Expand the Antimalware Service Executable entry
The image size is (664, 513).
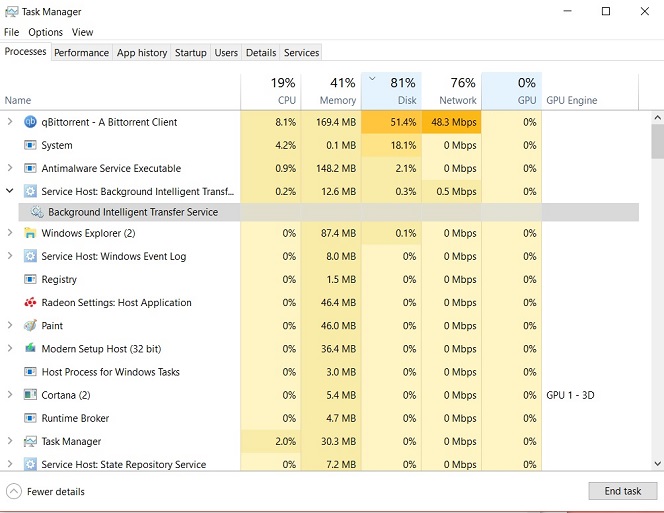(x=10, y=168)
